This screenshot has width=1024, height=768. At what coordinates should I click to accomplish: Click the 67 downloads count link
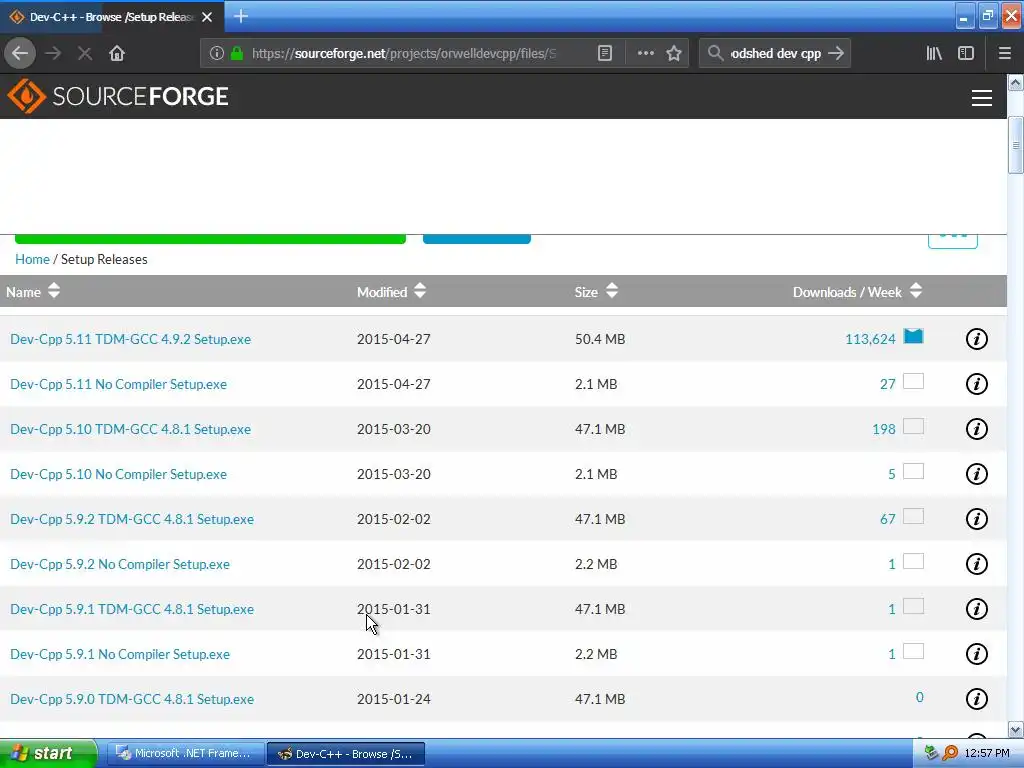tap(888, 519)
